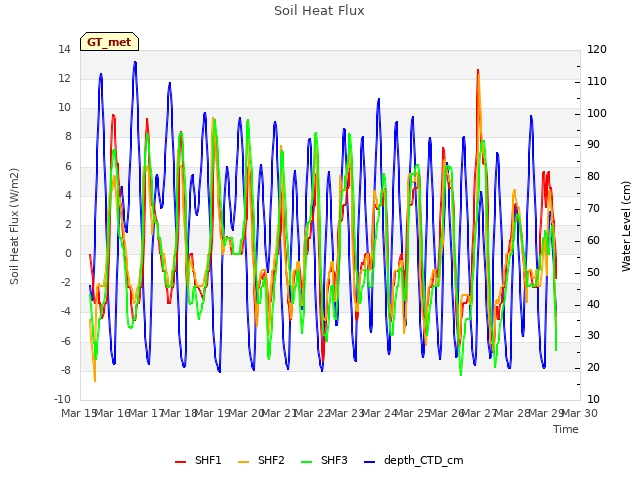This screenshot has width=640, height=480.
Task: Toggle the SHF3 legend entry
Action: click(x=324, y=460)
